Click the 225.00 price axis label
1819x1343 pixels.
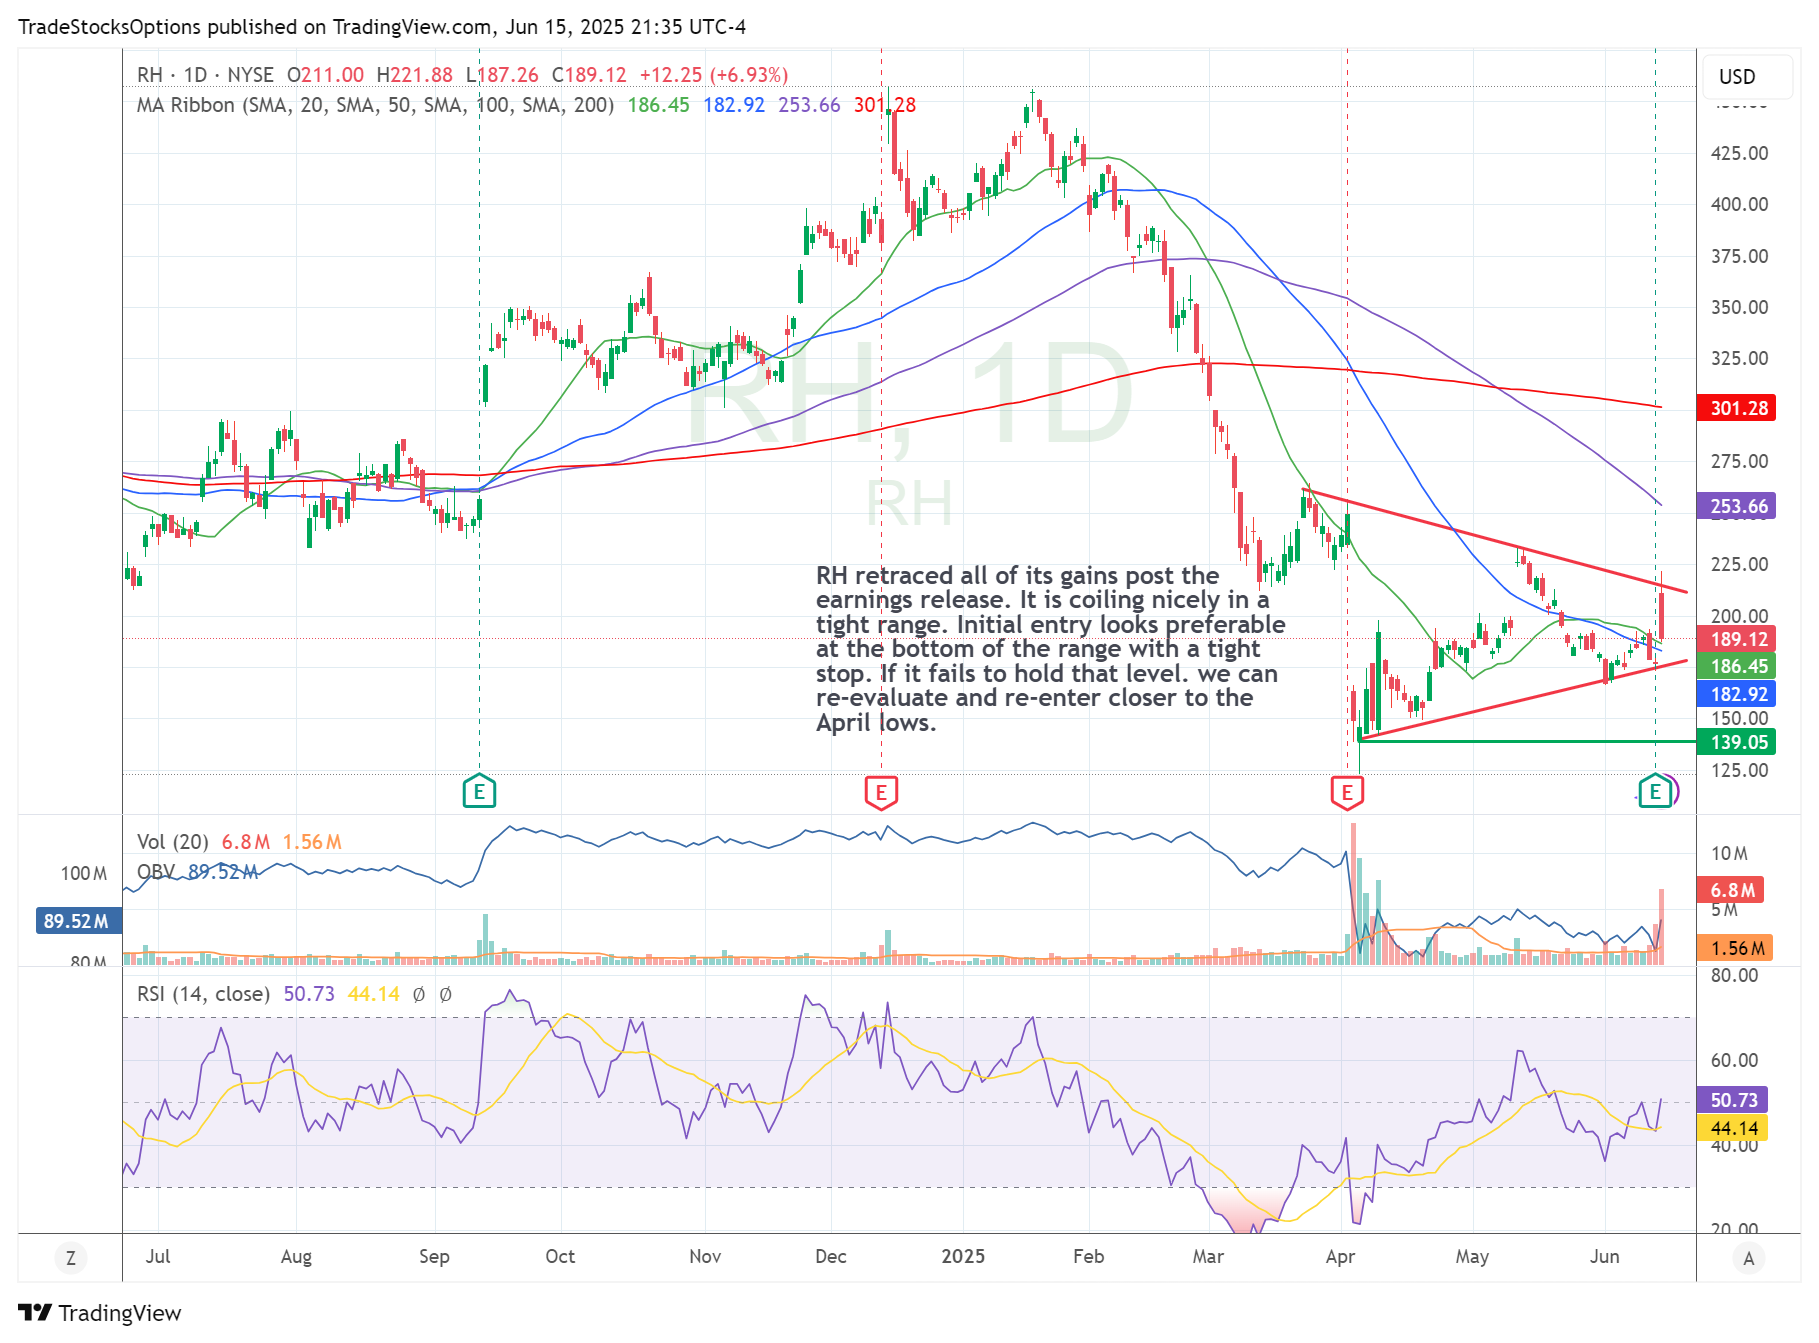tap(1739, 564)
